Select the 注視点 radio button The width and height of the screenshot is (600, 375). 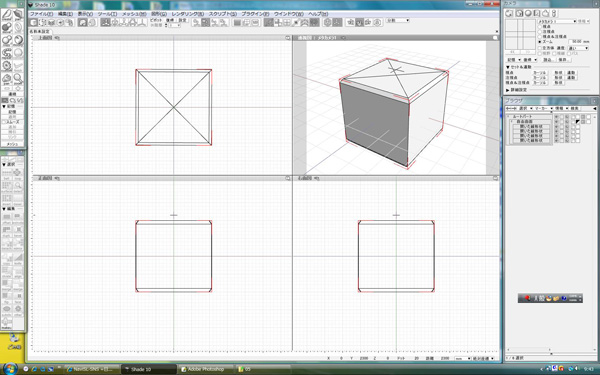[540, 32]
